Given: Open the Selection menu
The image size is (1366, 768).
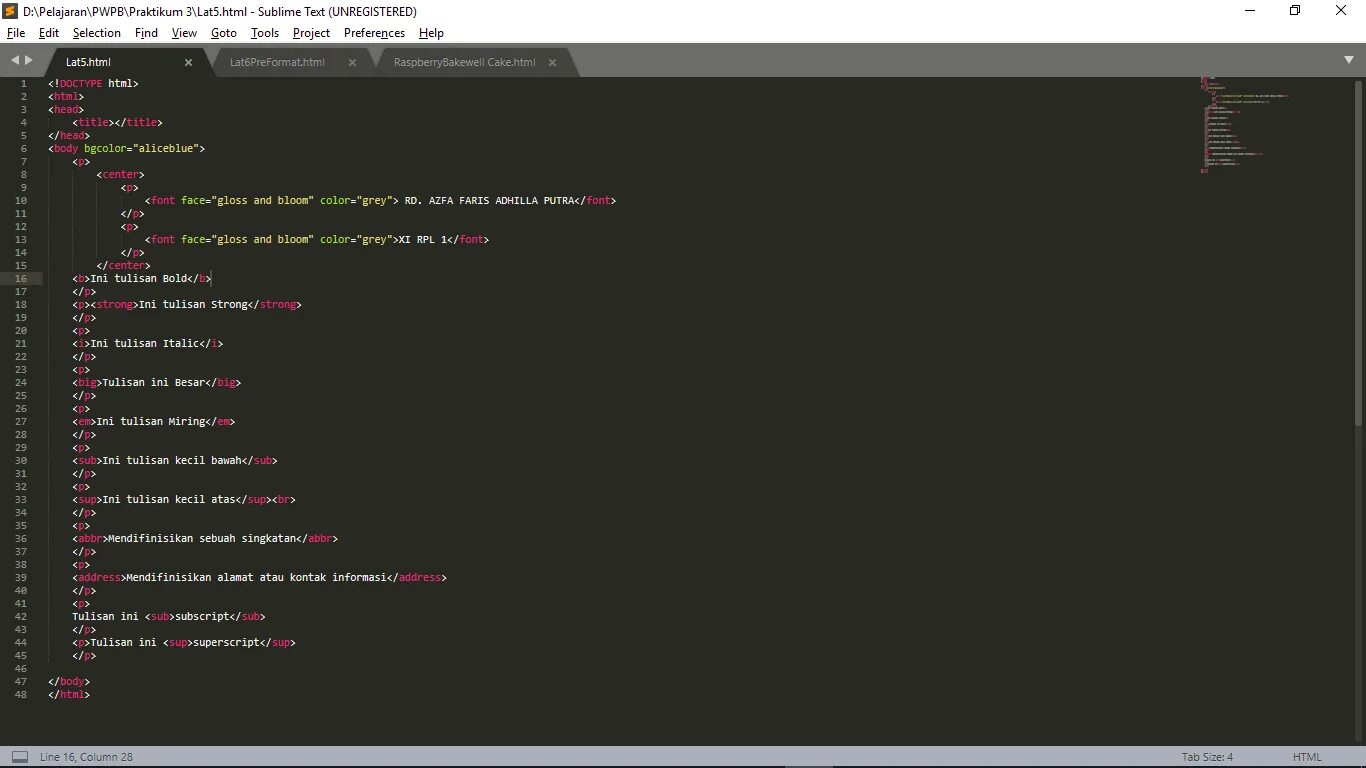Looking at the screenshot, I should pos(96,33).
